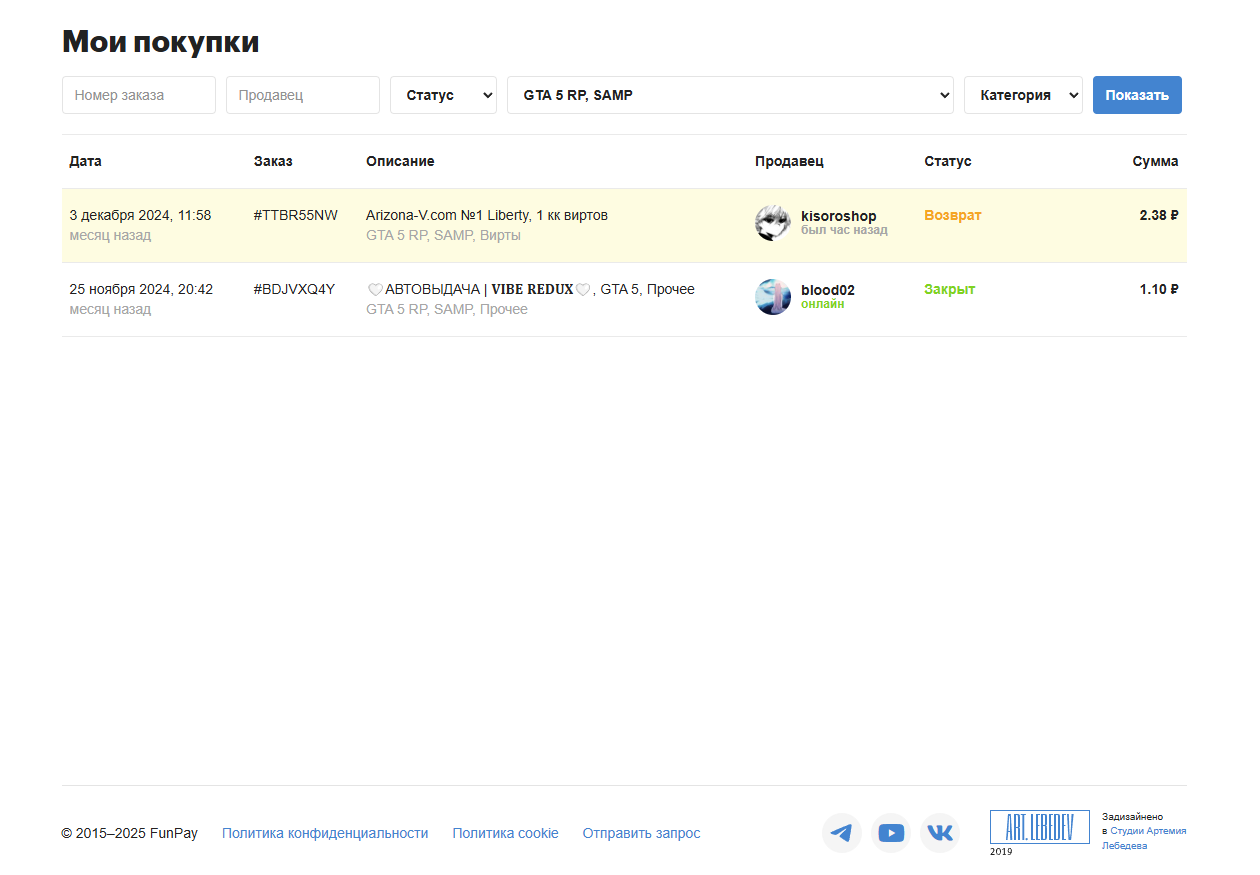Click Arizona-V.com №1 Liberty description
Image resolution: width=1260 pixels, height=875 pixels.
[x=487, y=215]
